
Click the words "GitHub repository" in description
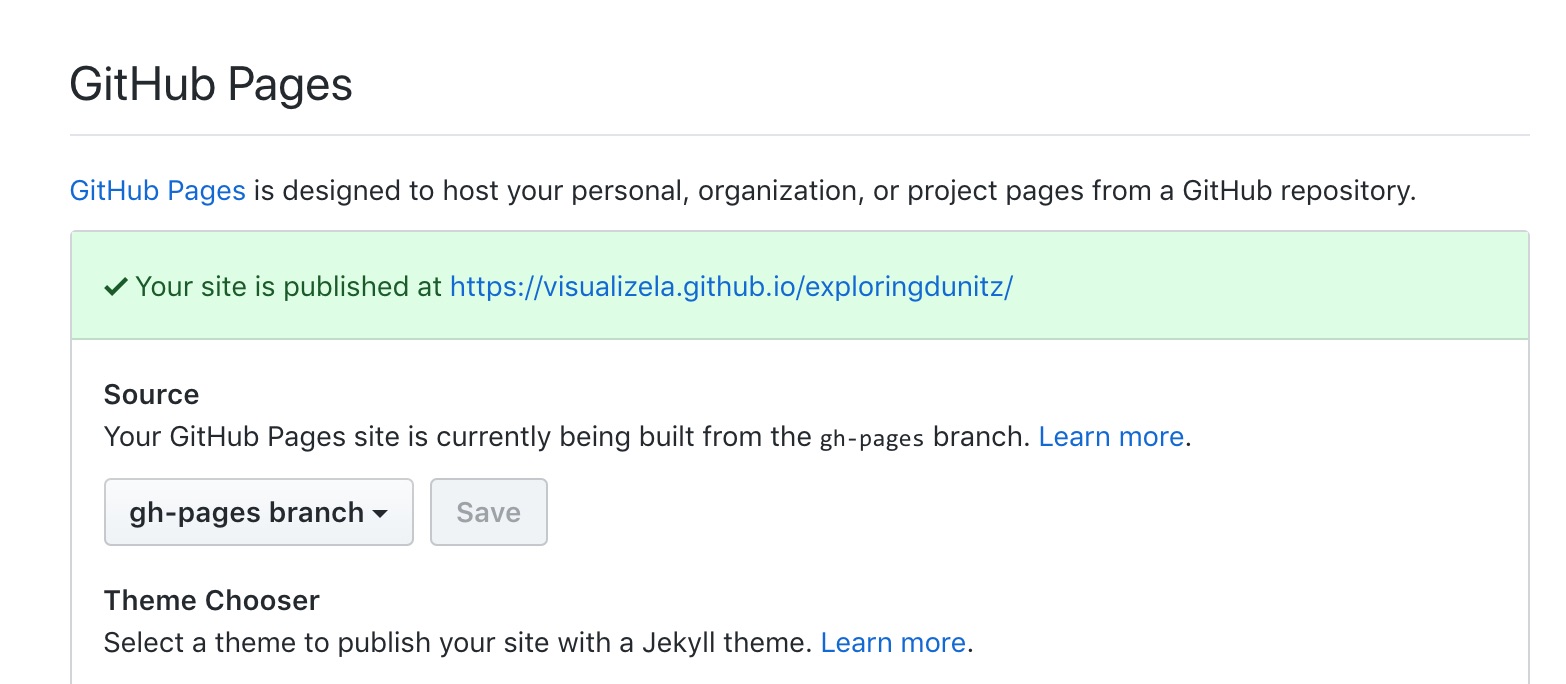pos(1298,190)
